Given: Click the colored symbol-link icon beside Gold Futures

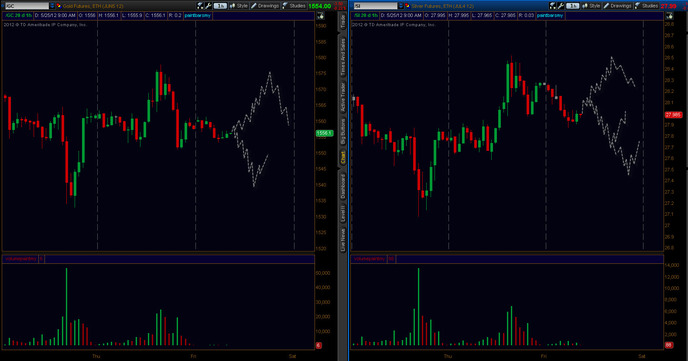Looking at the screenshot, I should (x=58, y=6).
